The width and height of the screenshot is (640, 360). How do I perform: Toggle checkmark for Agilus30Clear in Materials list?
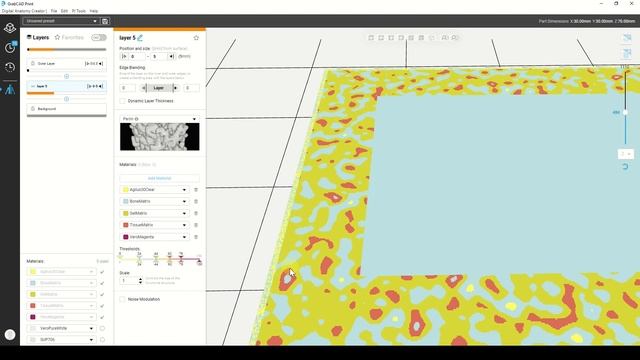pyautogui.click(x=102, y=272)
